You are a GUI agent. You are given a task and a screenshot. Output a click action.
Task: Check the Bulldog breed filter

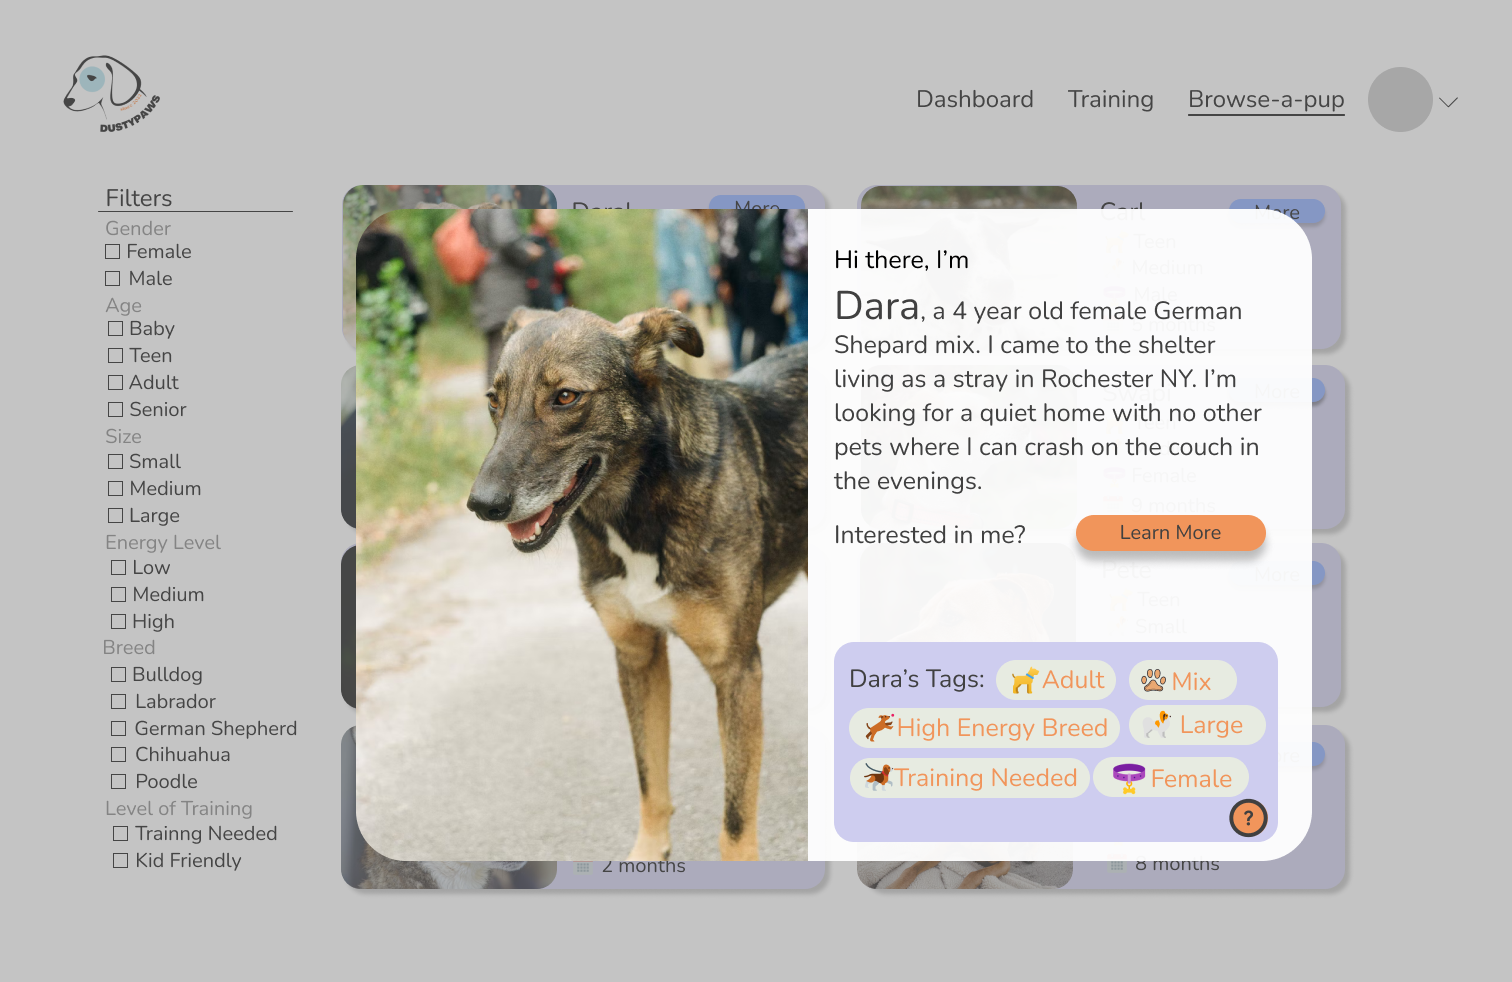tap(119, 675)
